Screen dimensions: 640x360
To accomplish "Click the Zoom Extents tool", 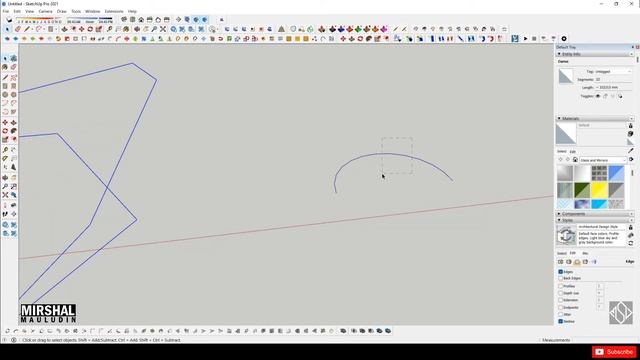I will tap(5, 195).
